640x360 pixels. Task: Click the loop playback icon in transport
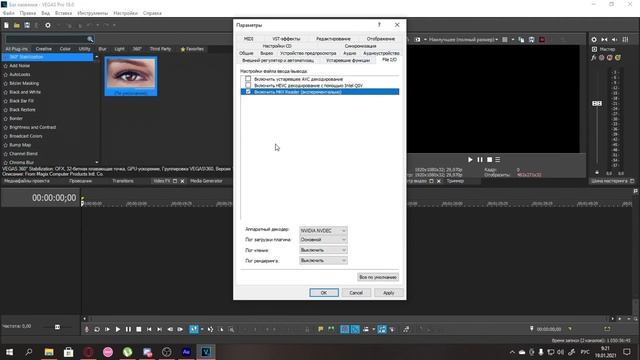coord(97,329)
